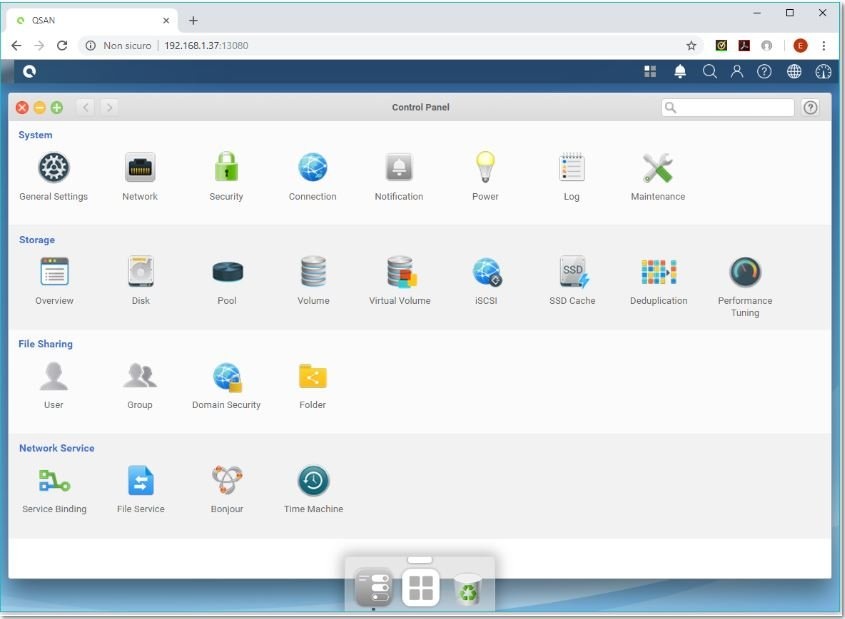Open the user account menu icon
The height and width of the screenshot is (619, 845).
click(737, 72)
